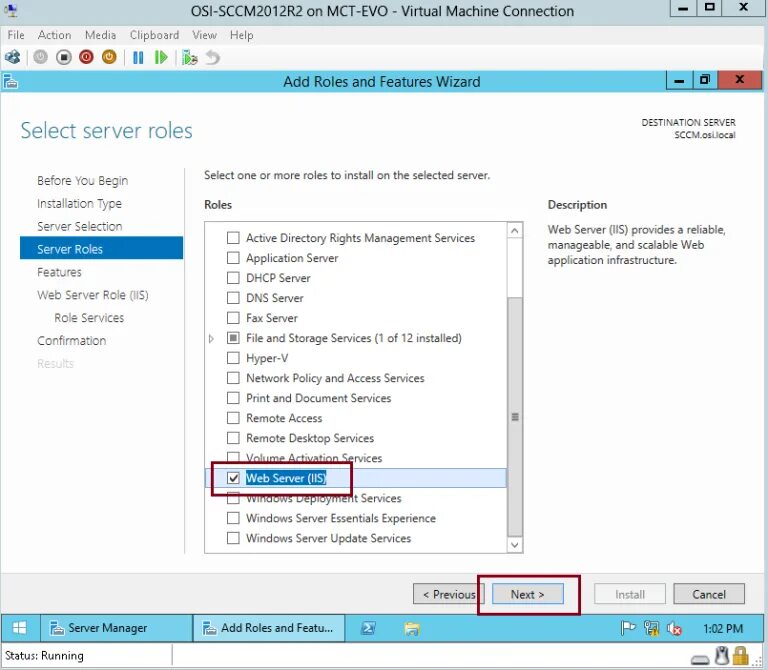Go to Server Selection step

tap(79, 226)
